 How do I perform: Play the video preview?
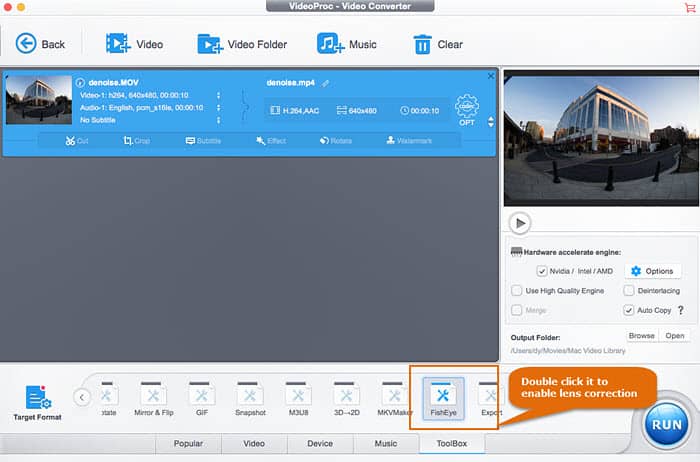(520, 223)
